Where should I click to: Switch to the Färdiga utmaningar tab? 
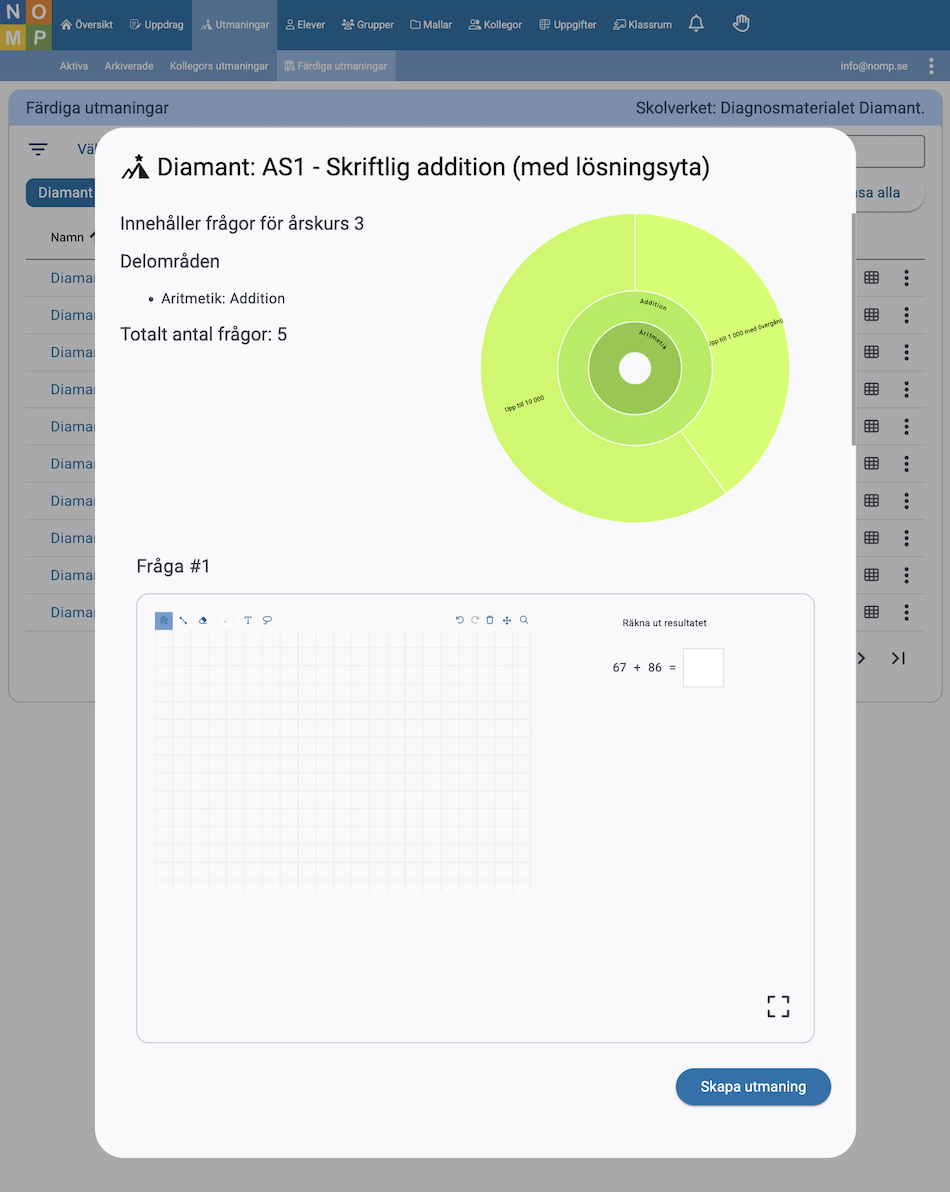(336, 66)
